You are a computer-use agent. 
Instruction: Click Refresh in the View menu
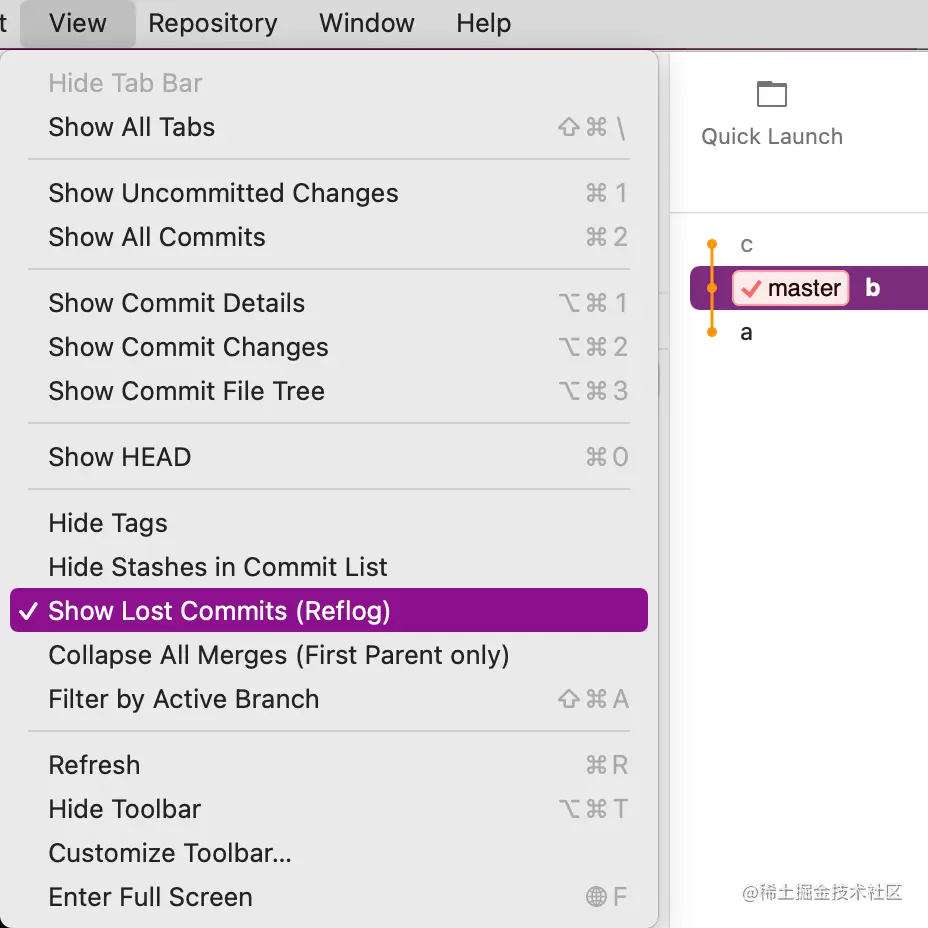click(x=94, y=765)
